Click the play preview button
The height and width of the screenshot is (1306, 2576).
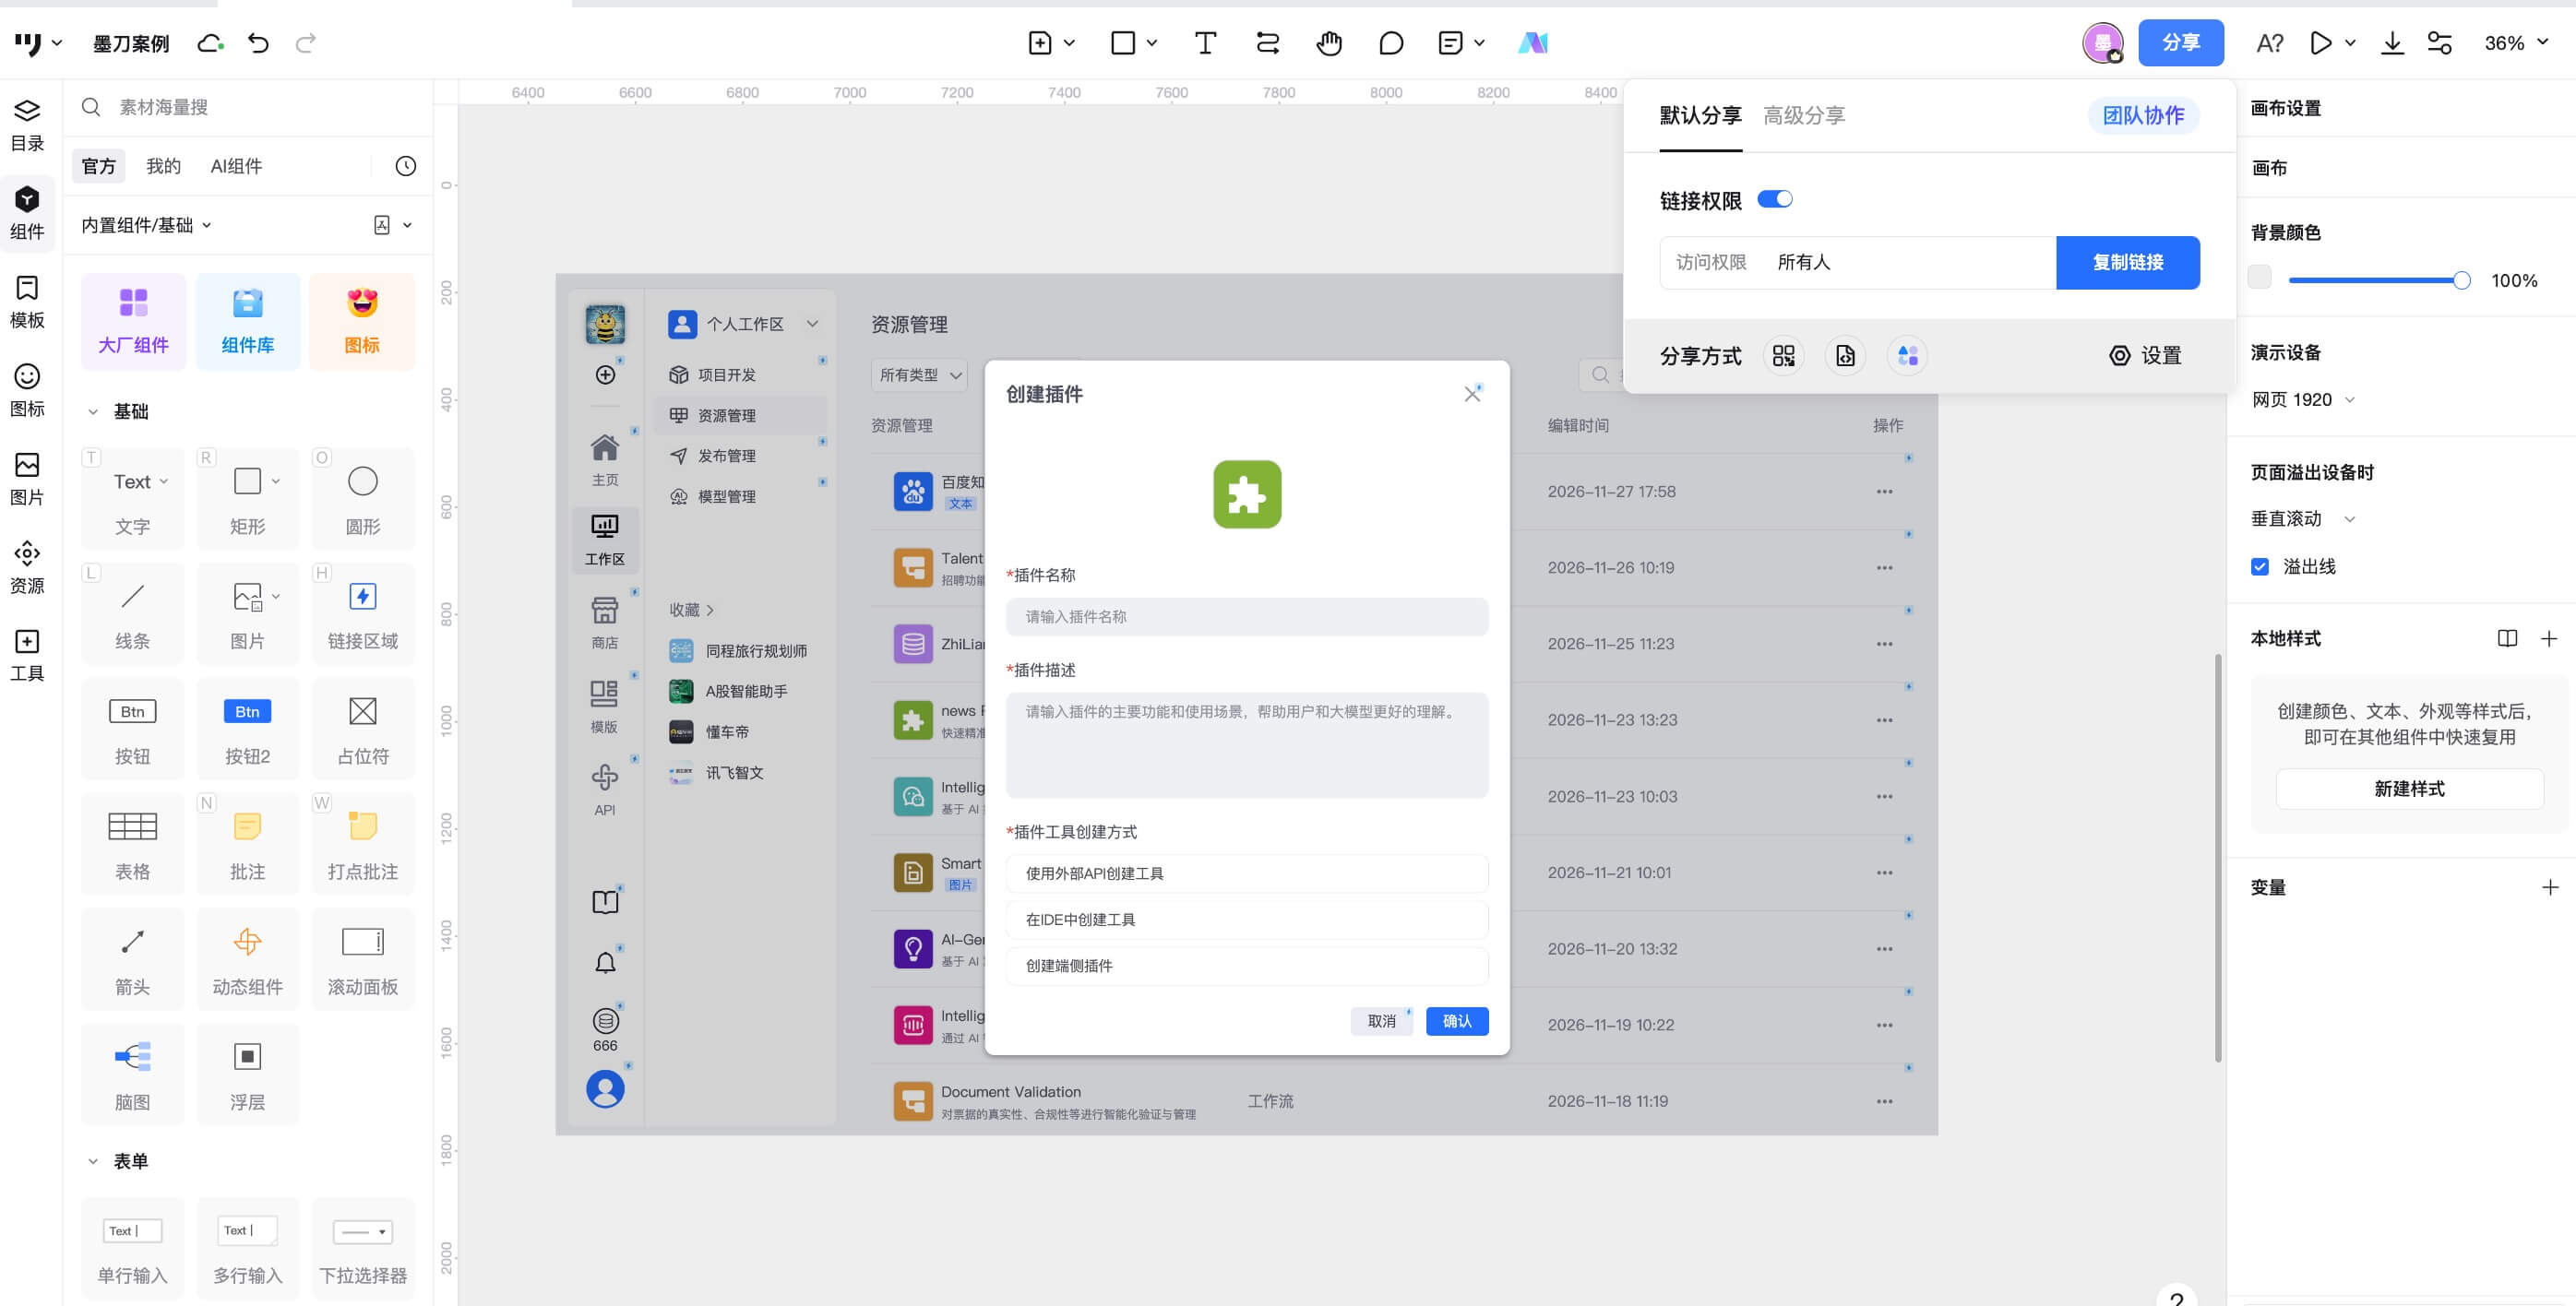2321,43
